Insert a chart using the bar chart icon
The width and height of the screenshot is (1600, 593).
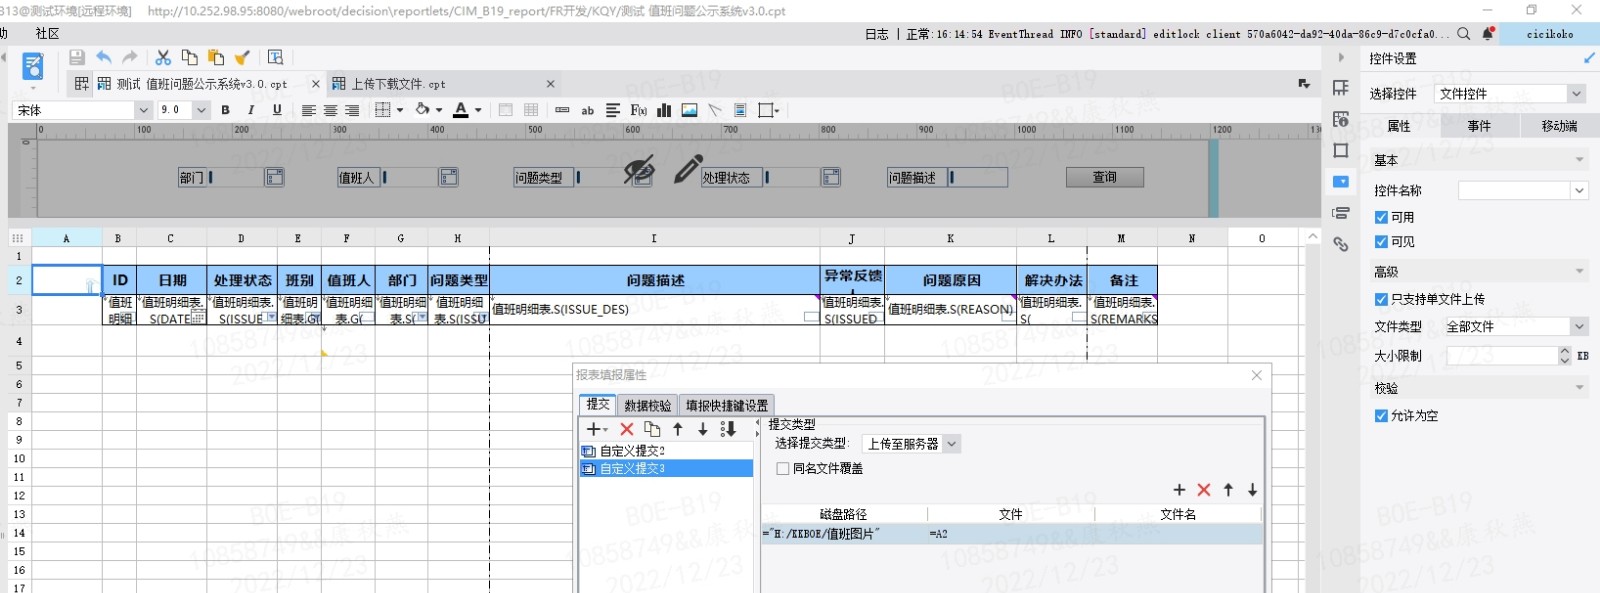click(664, 110)
